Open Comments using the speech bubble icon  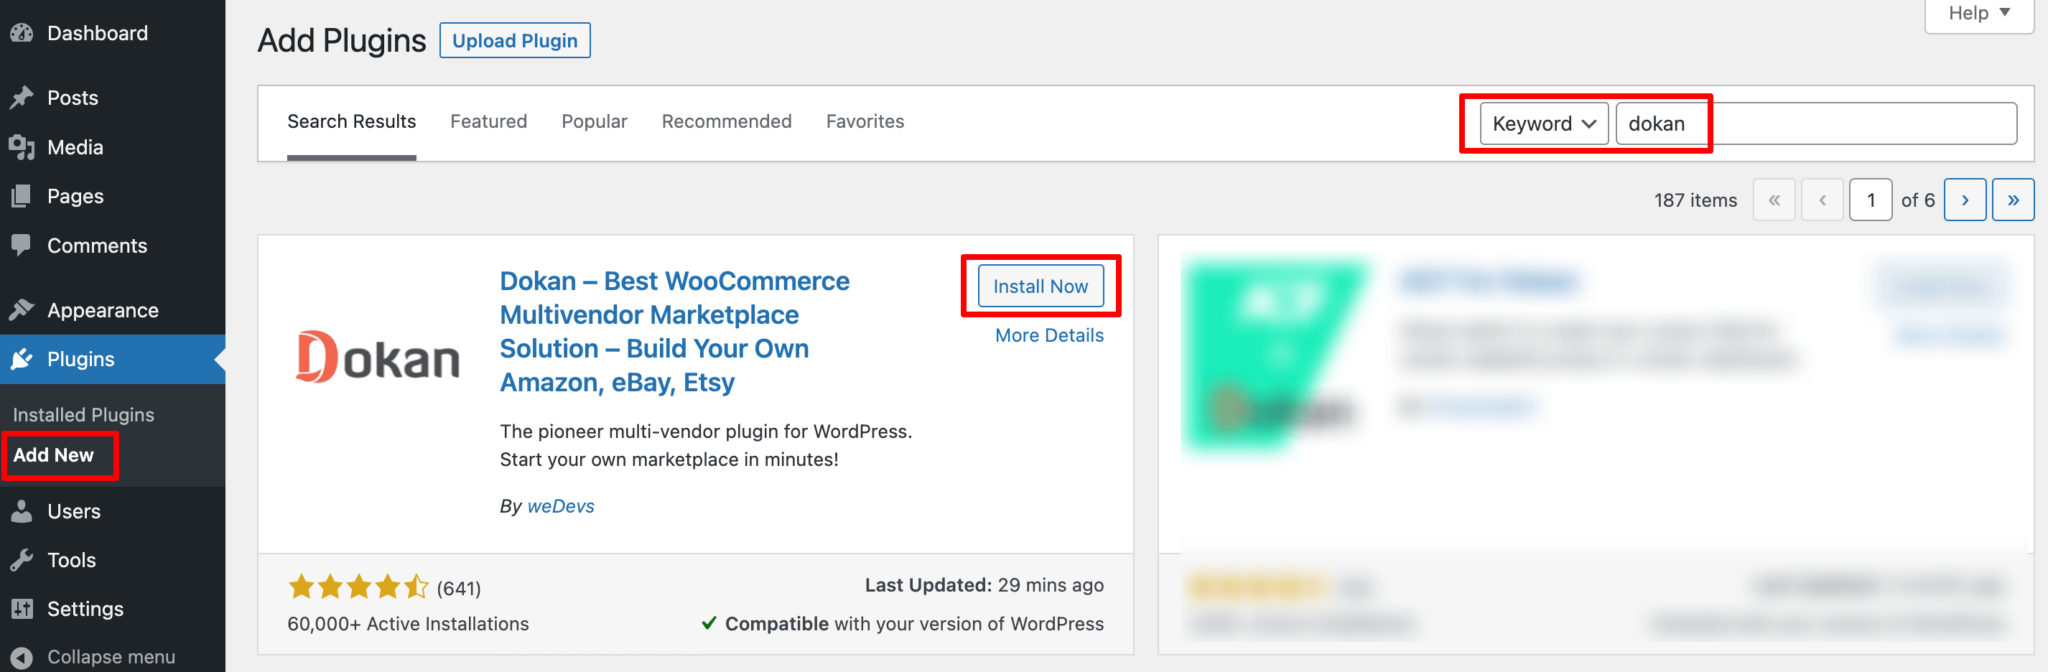click(22, 245)
